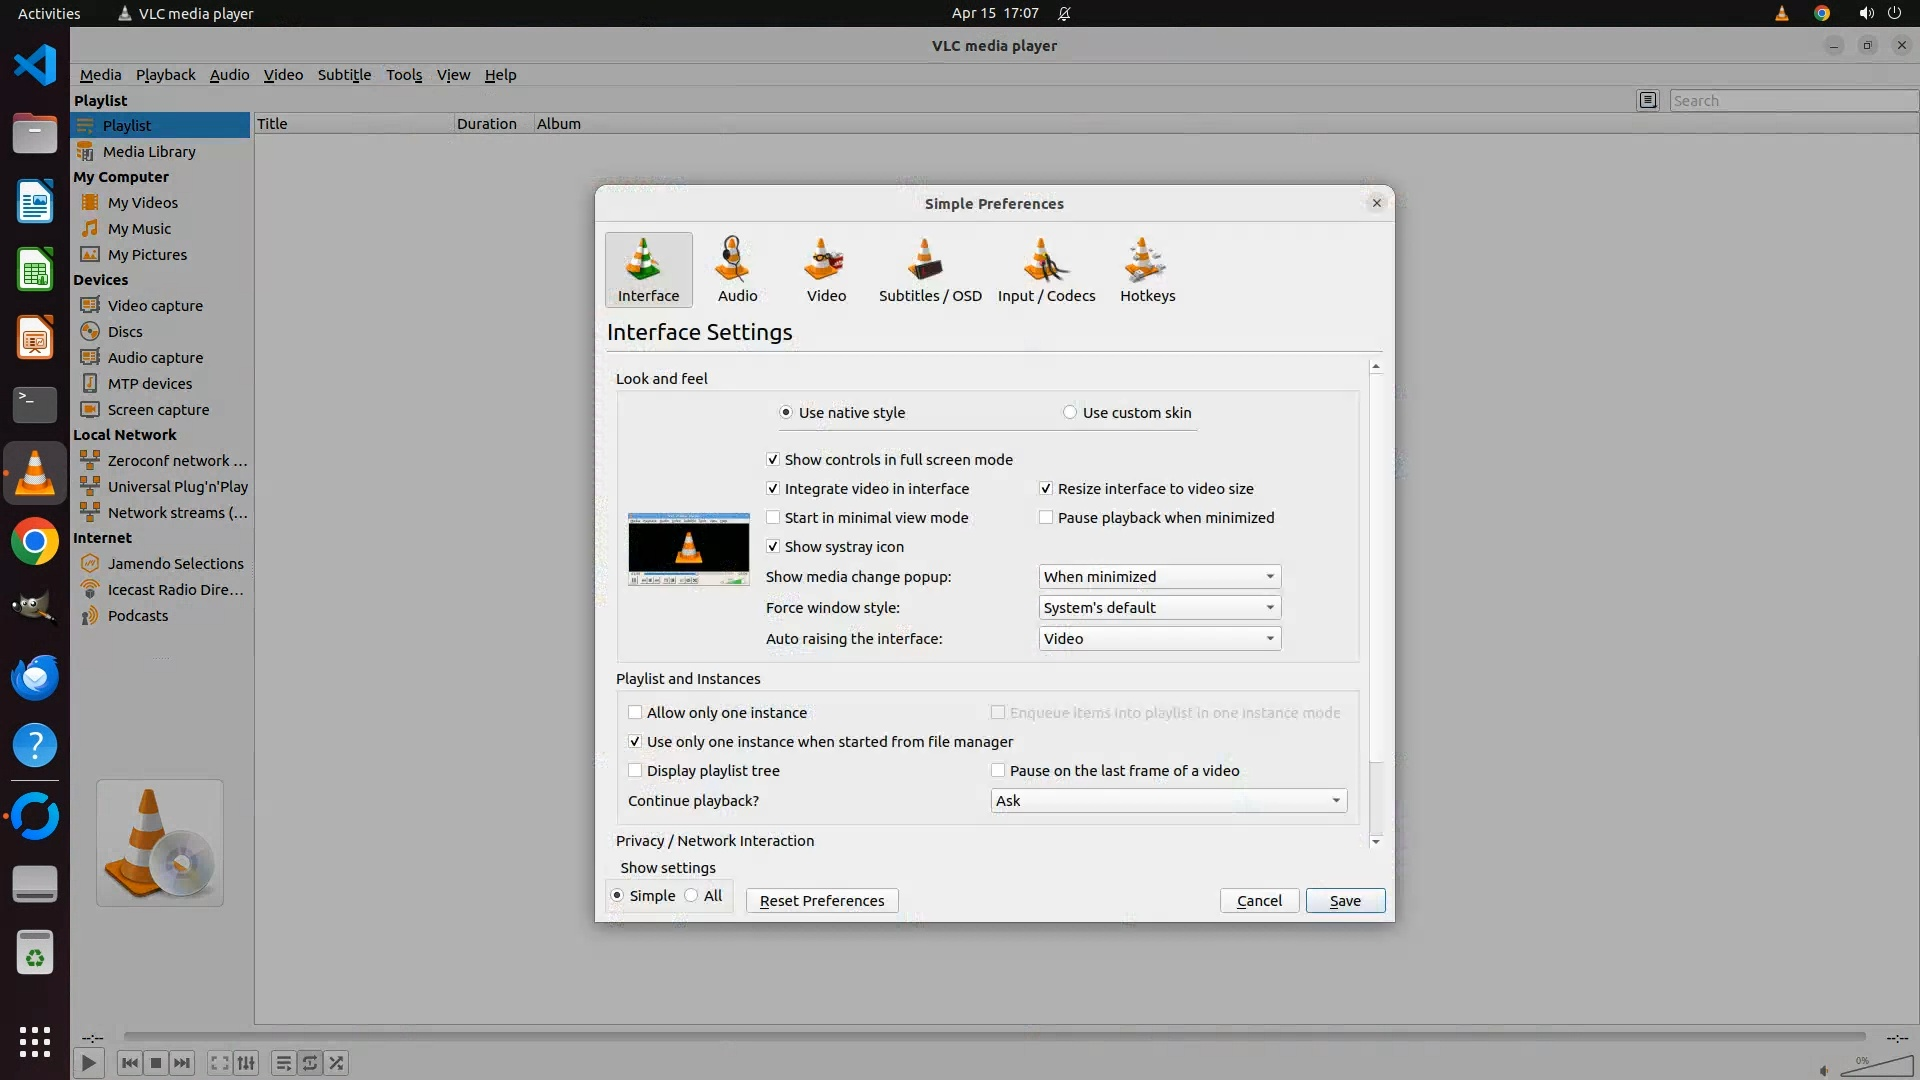Image resolution: width=1920 pixels, height=1080 pixels.
Task: Enable Start in minimal view mode
Action: (x=773, y=518)
